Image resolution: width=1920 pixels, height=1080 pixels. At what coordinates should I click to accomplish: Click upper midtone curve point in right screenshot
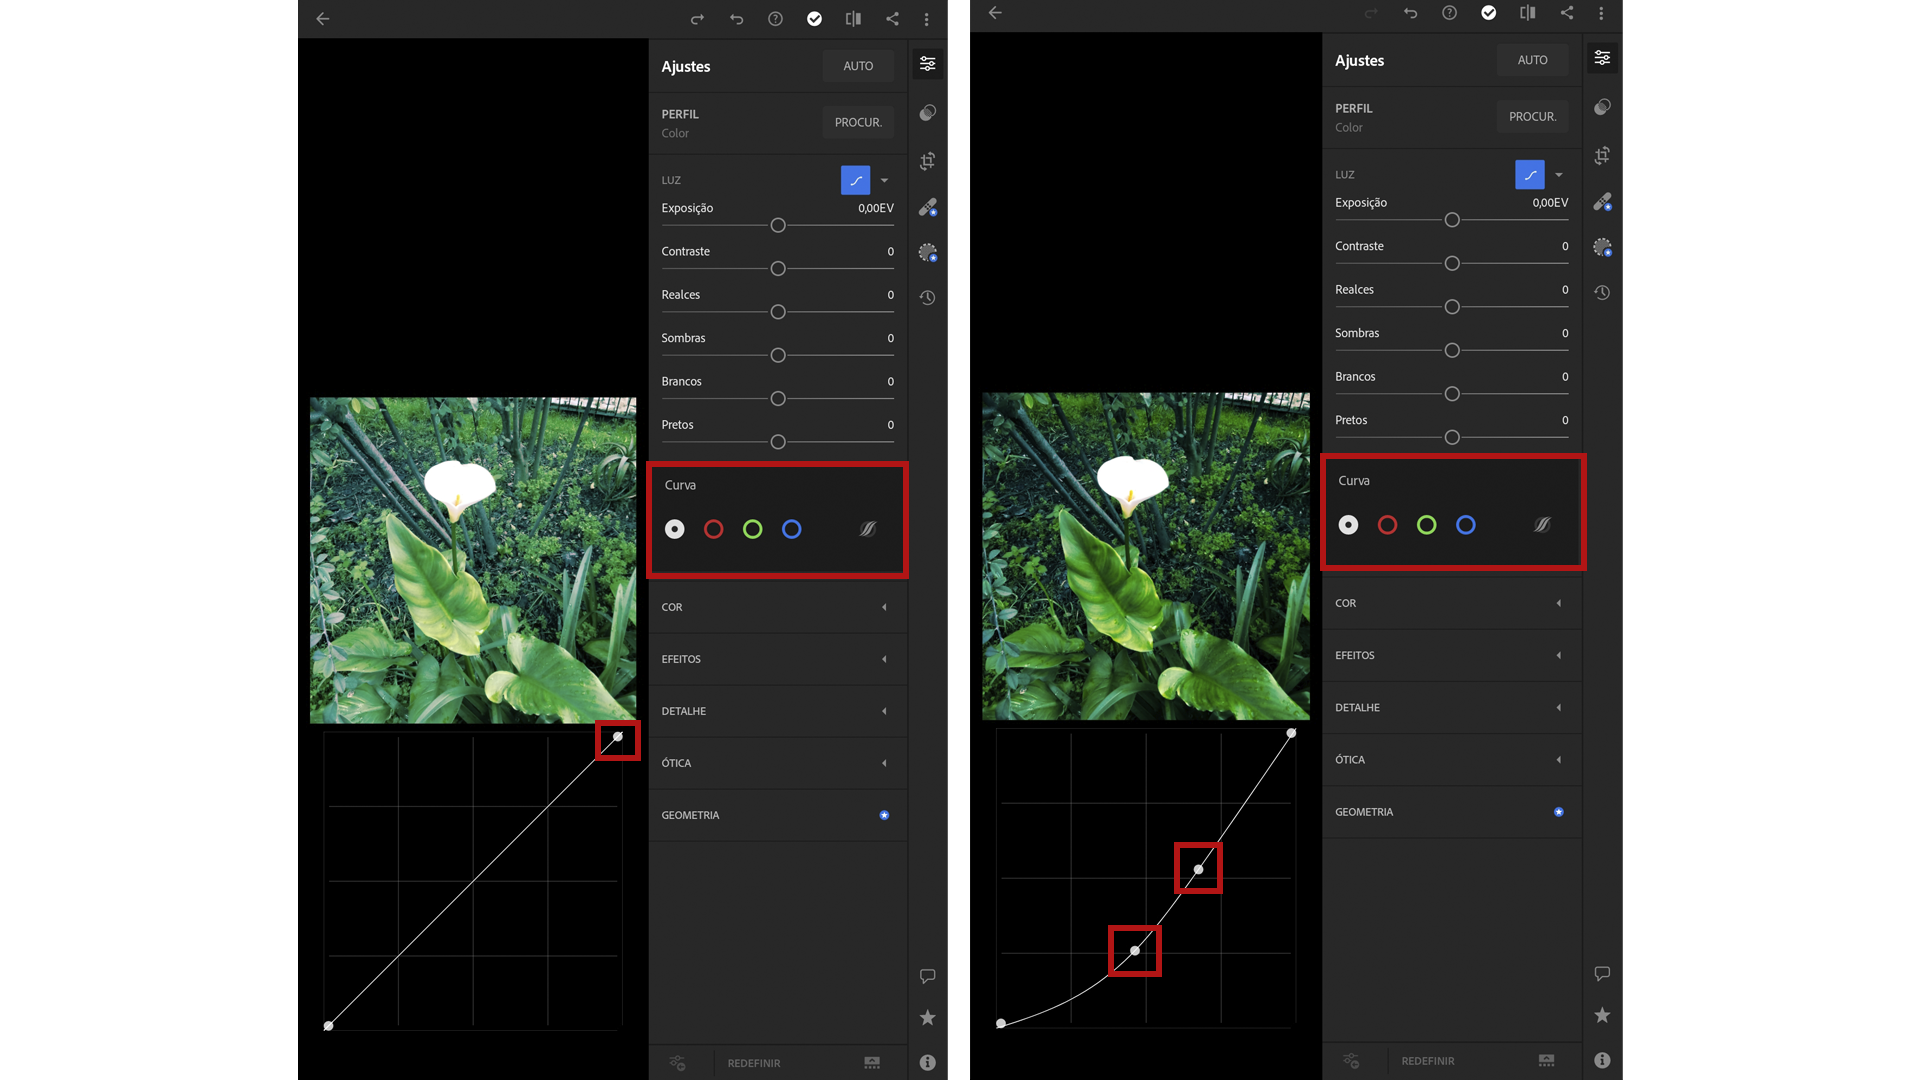tap(1198, 869)
